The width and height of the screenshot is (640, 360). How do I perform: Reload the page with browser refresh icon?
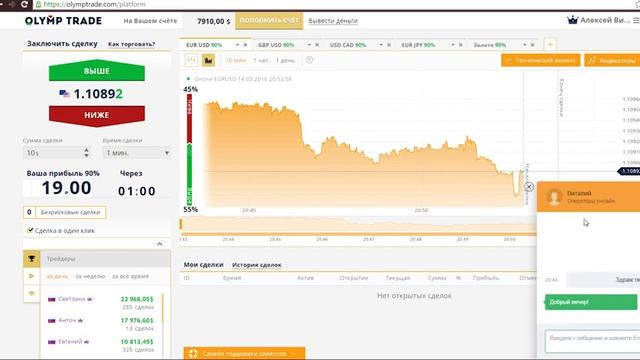[x=24, y=4]
